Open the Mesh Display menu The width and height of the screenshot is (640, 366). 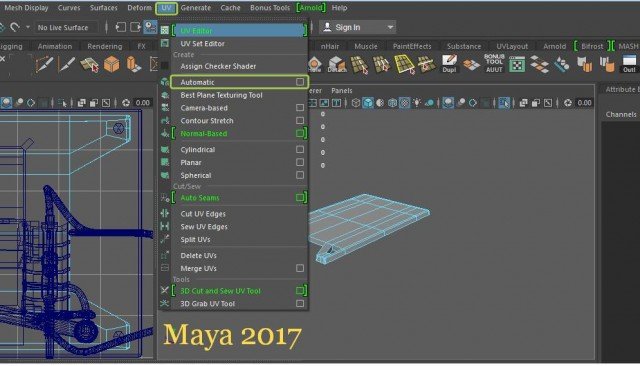26,8
